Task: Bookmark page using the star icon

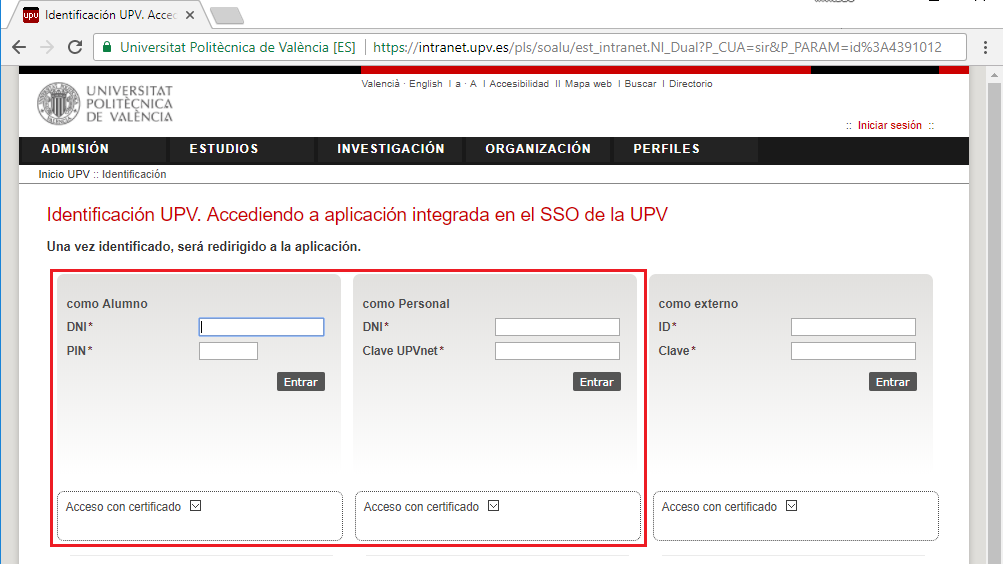Action: (x=984, y=47)
